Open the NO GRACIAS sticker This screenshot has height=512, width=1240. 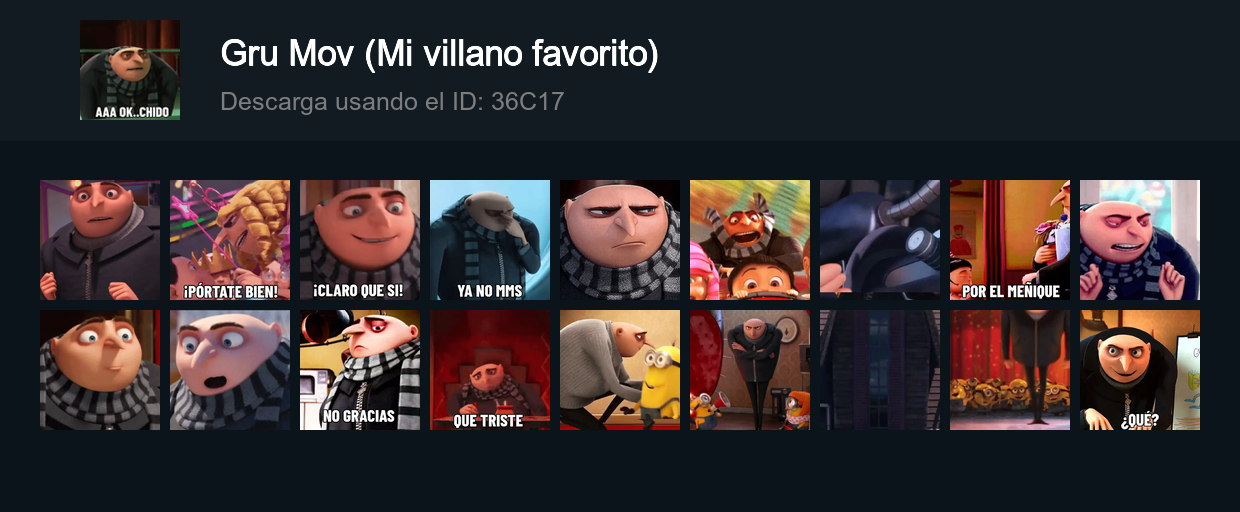pyautogui.click(x=360, y=370)
